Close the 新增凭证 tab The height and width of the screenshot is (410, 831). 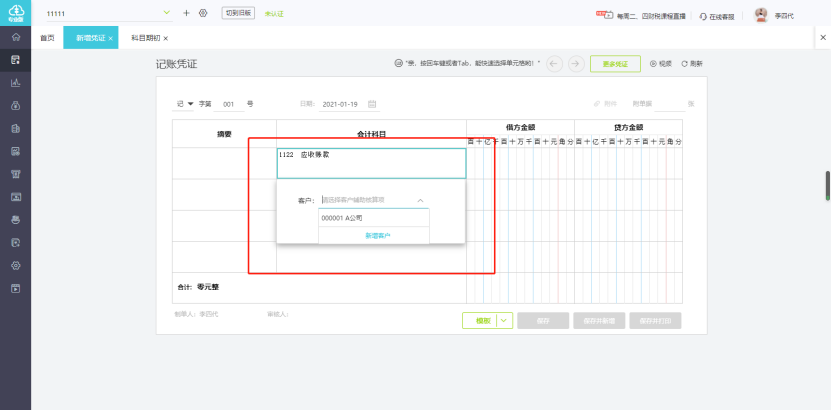point(111,38)
